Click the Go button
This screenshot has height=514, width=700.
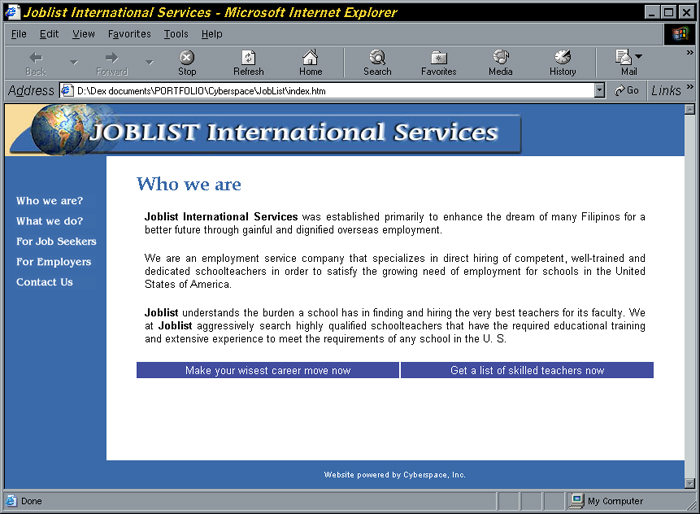click(x=627, y=91)
